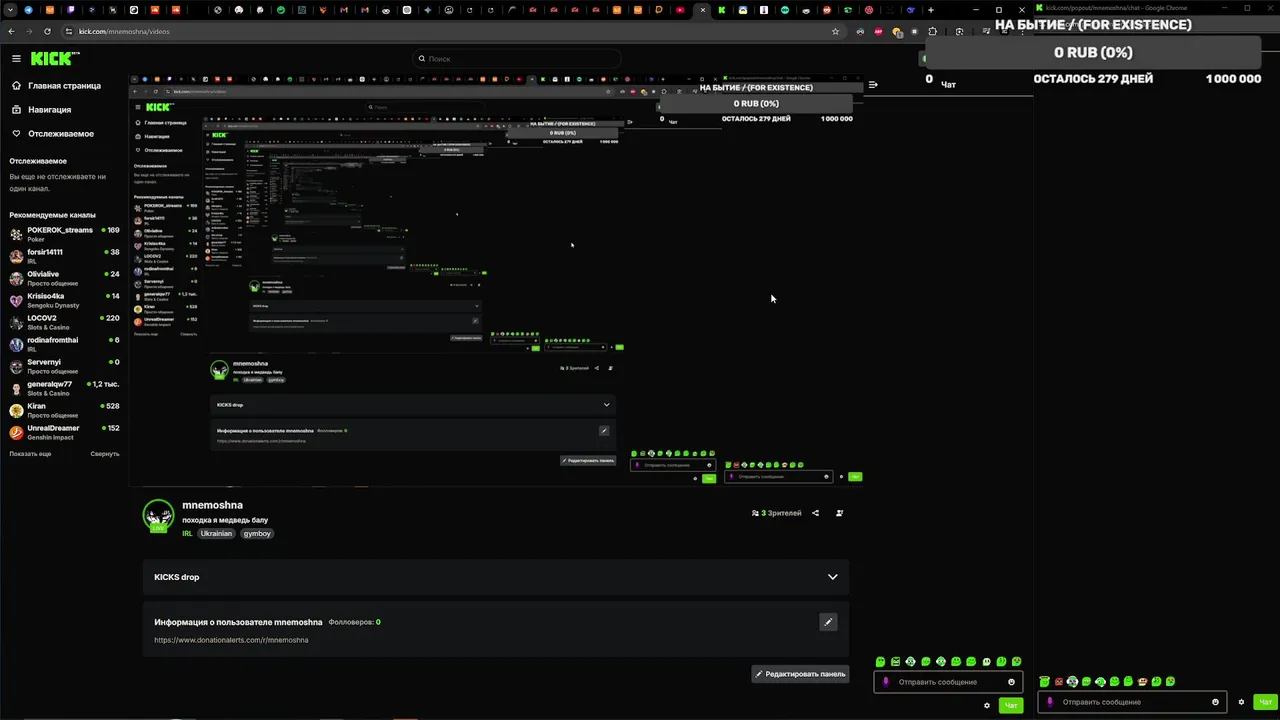This screenshot has height=720, width=1280.
Task: Click Редактировать панель button
Action: [800, 674]
